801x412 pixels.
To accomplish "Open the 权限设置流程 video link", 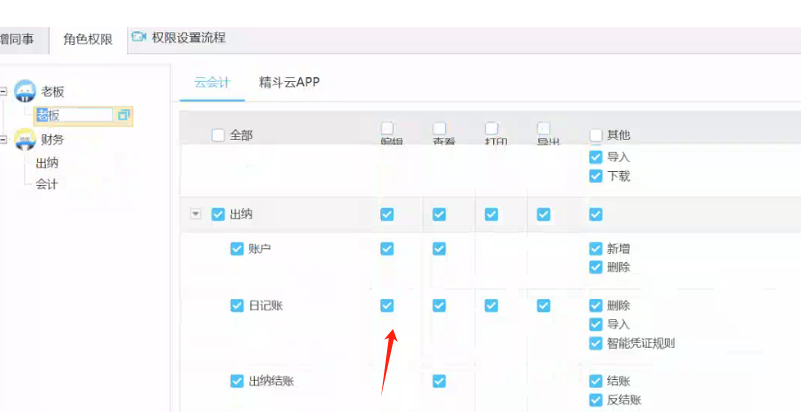I will pyautogui.click(x=188, y=38).
